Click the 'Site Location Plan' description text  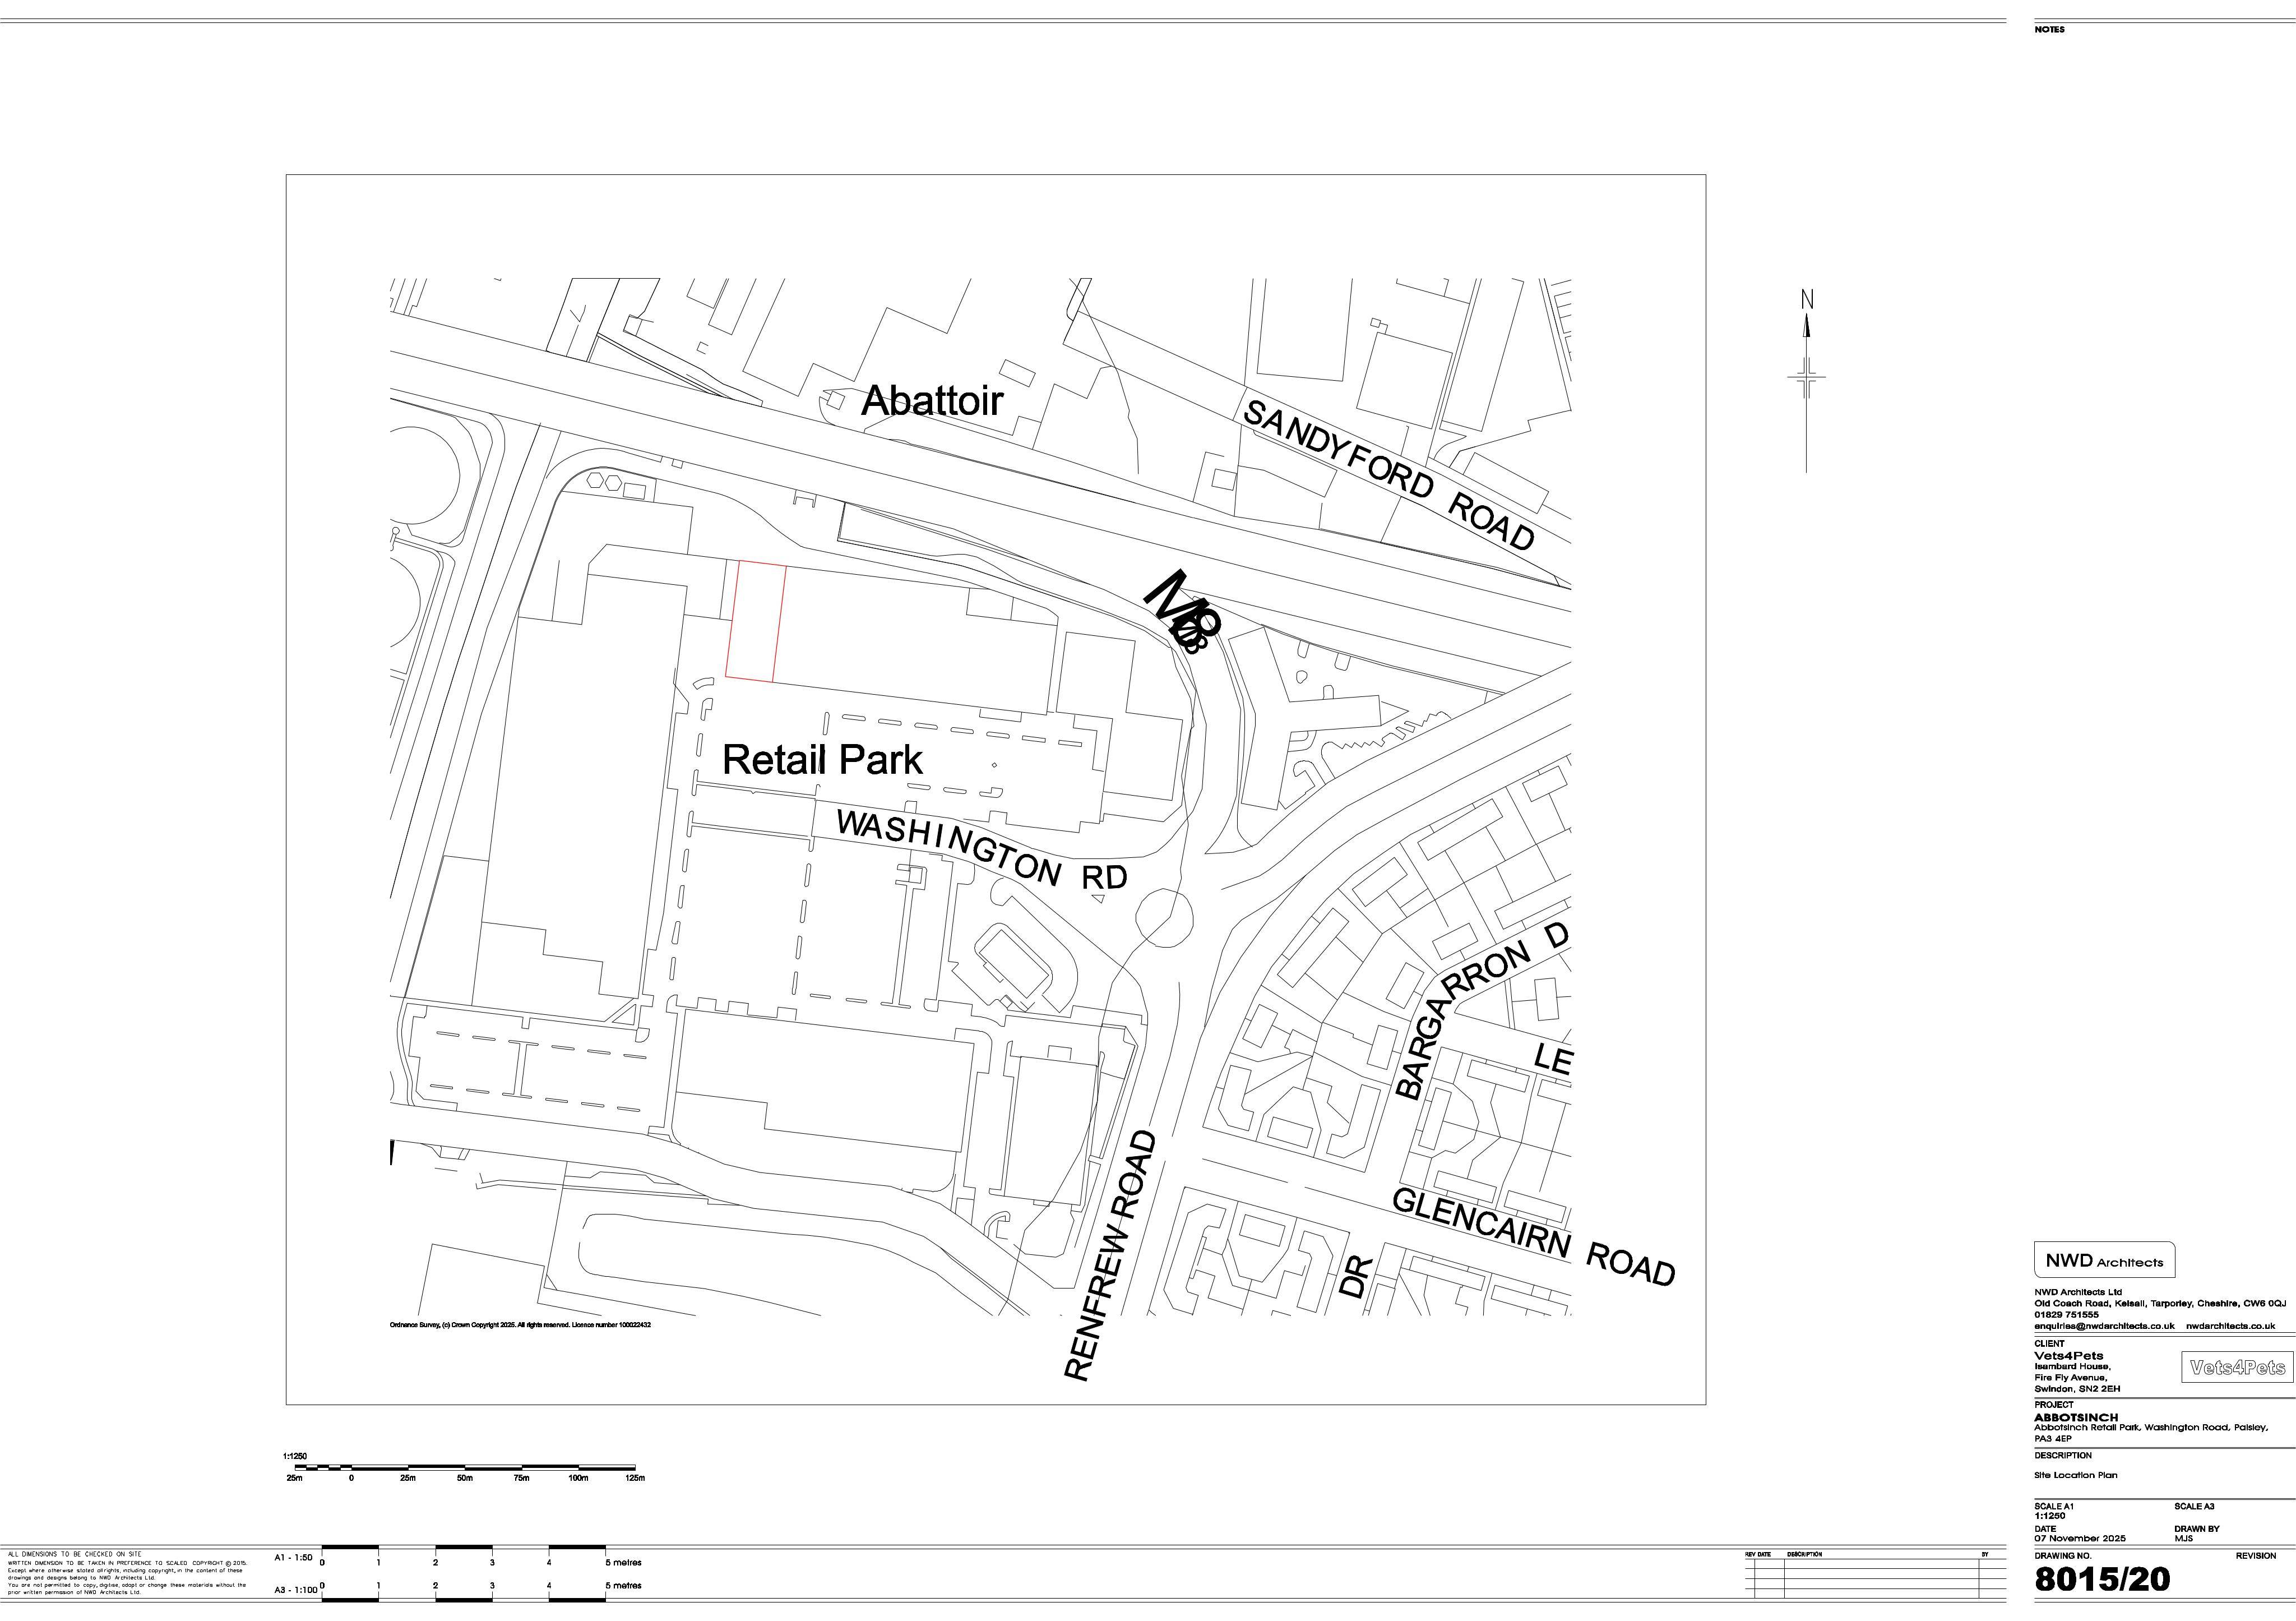[2075, 1475]
